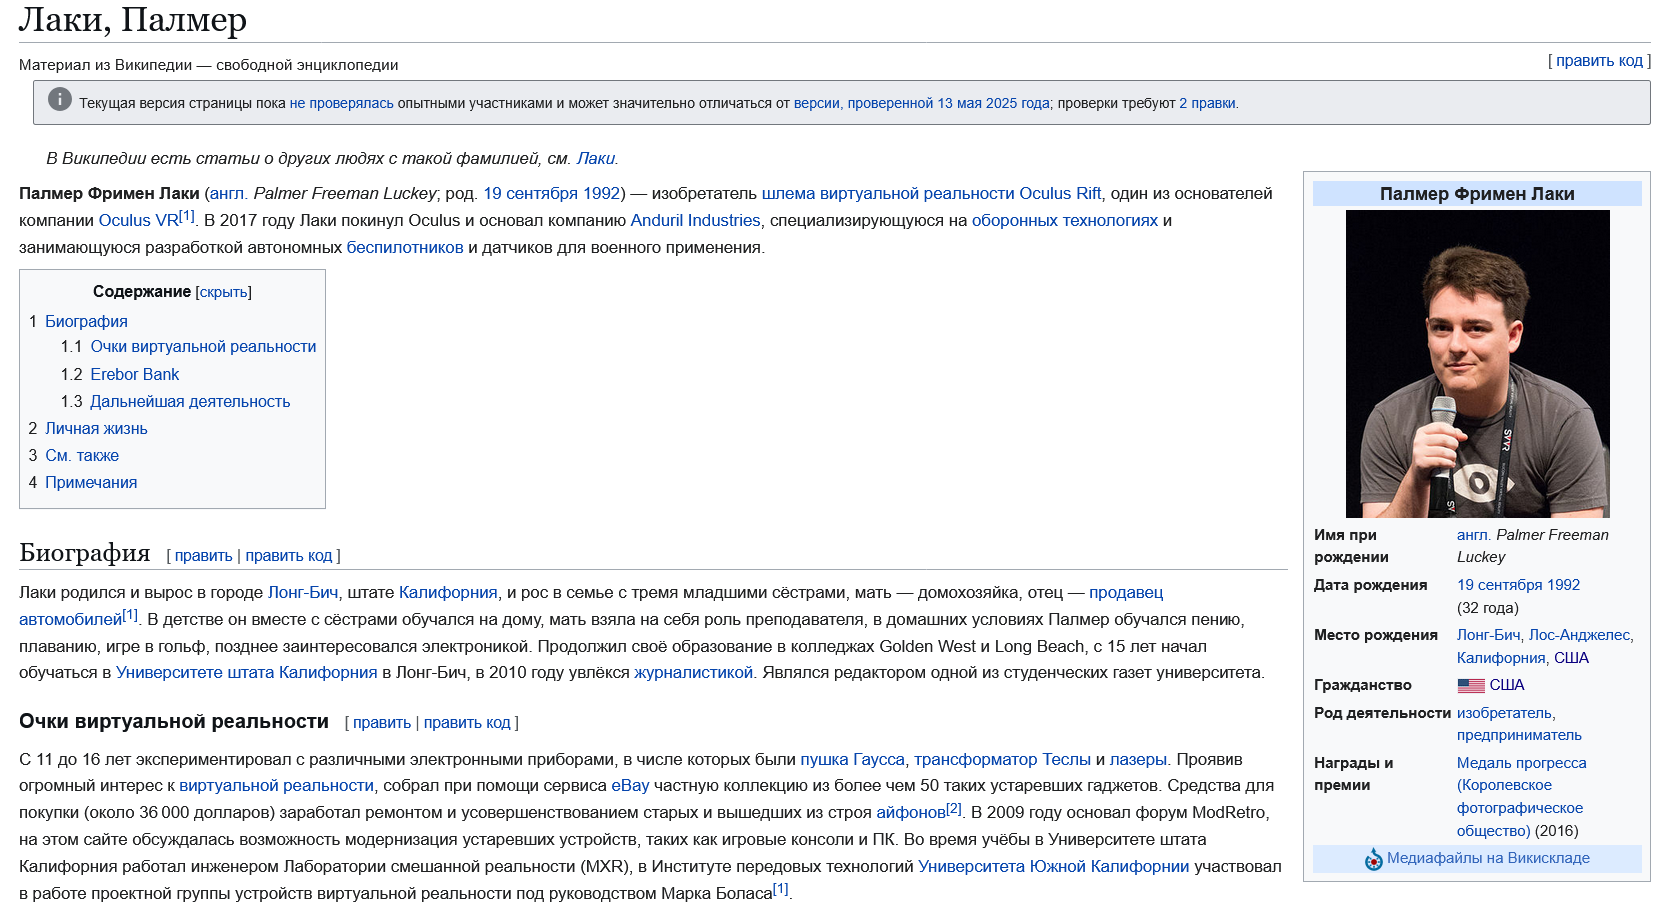The image size is (1660, 912).
Task: Jump to Биография in contents
Action: tap(86, 321)
